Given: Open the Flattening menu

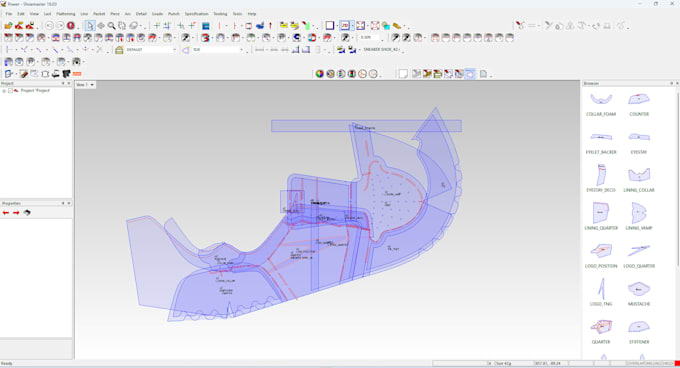Looking at the screenshot, I should (x=65, y=14).
